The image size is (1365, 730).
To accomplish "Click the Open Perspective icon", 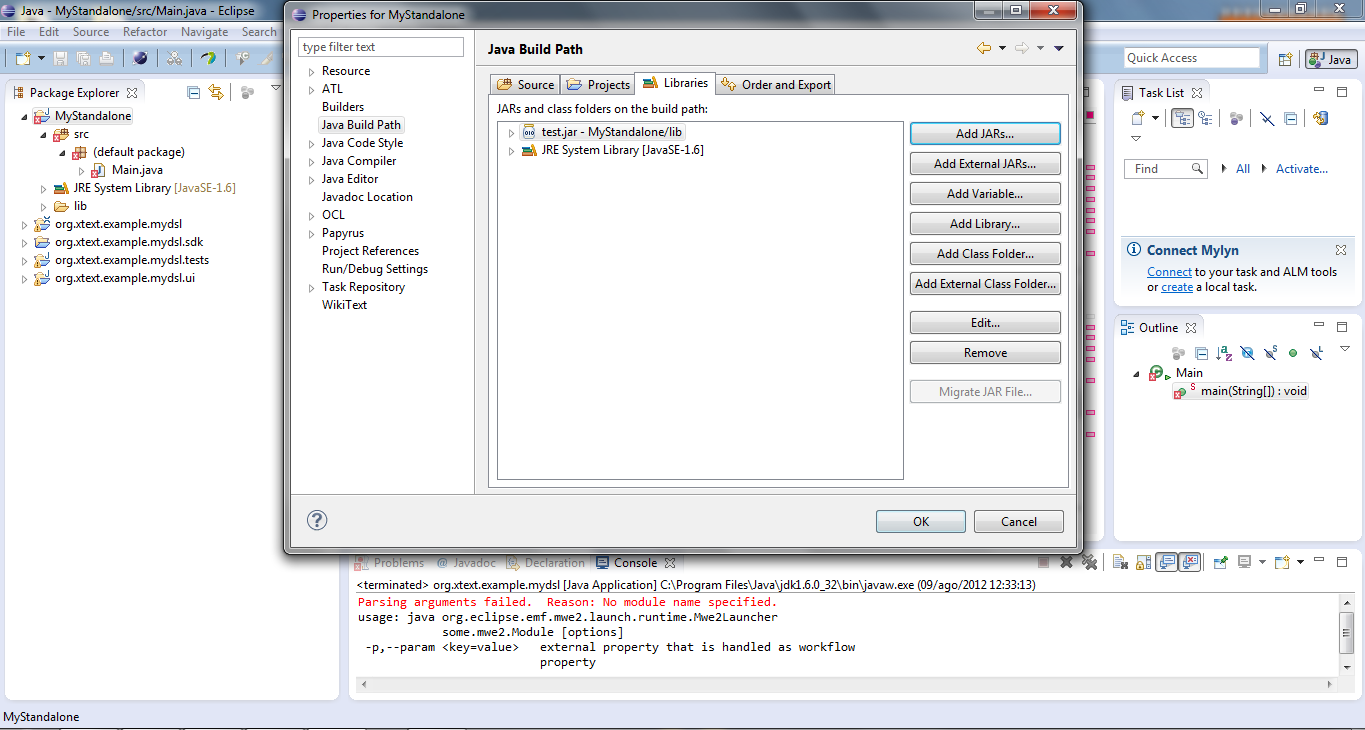I will tap(1286, 59).
